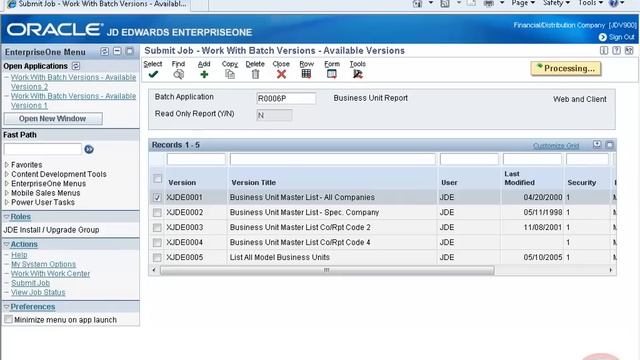Click the Version column filter field
This screenshot has height=360, width=640.
[196, 159]
